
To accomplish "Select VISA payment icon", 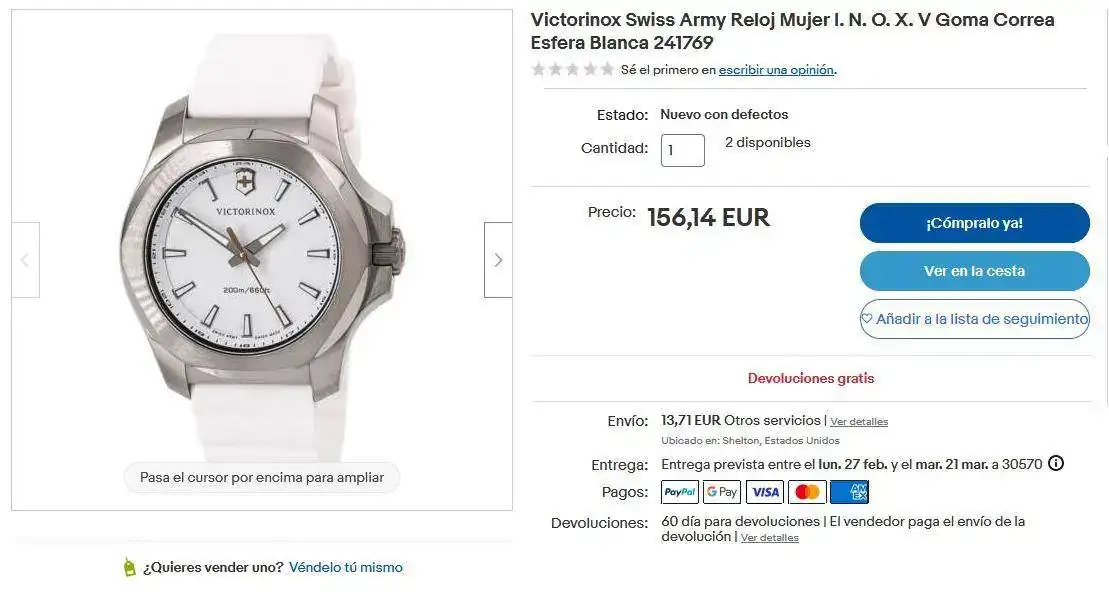I will click(765, 492).
